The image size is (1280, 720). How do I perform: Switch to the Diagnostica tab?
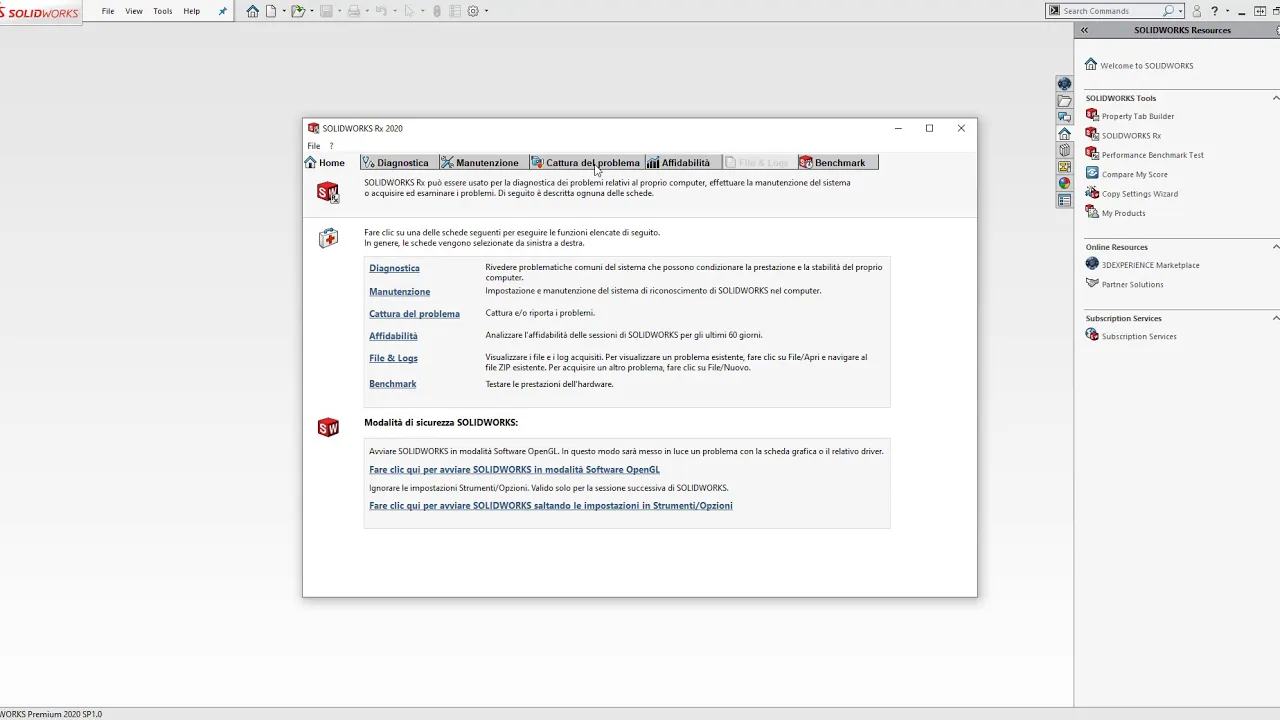pyautogui.click(x=399, y=163)
